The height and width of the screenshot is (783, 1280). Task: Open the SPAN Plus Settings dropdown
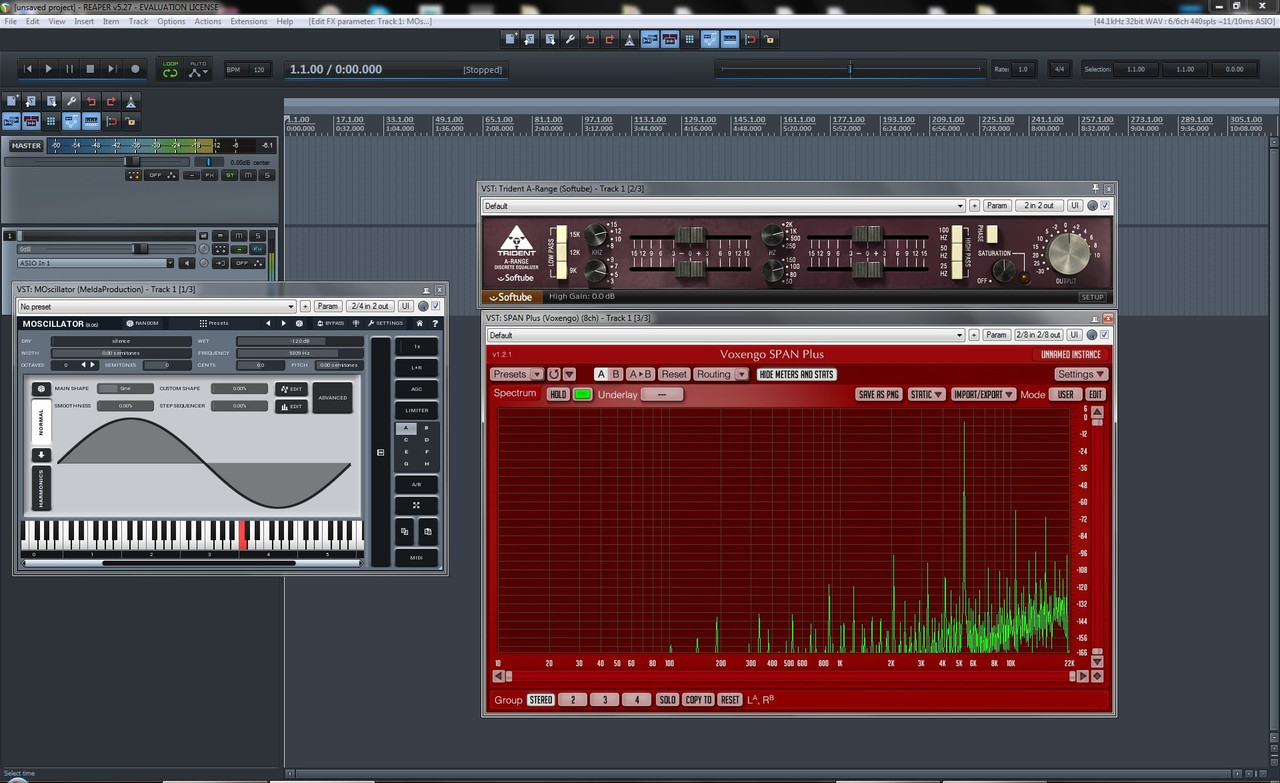click(1081, 374)
